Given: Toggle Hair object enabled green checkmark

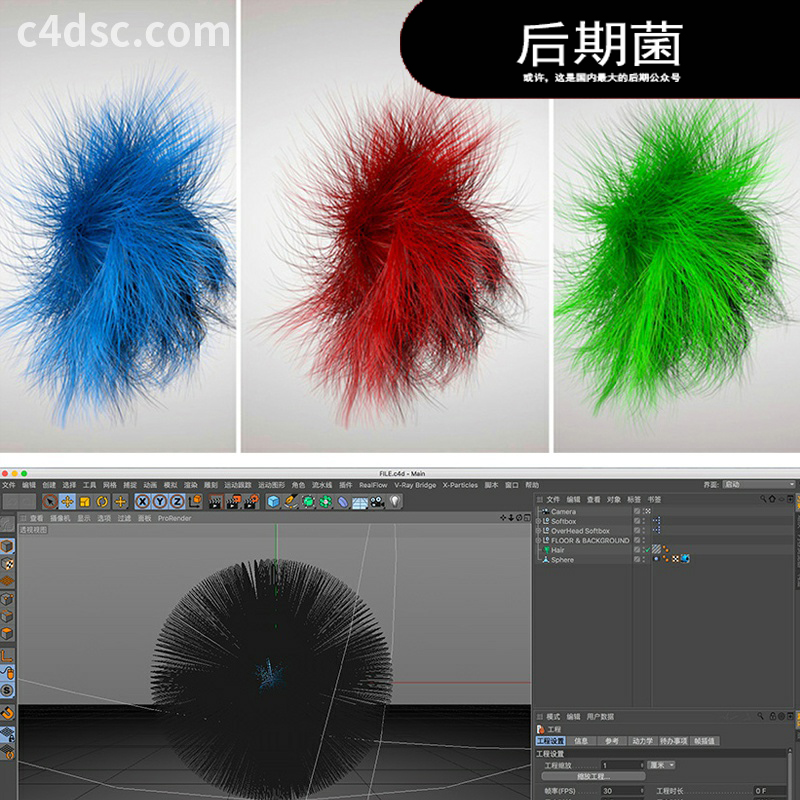Looking at the screenshot, I should pyautogui.click(x=647, y=550).
